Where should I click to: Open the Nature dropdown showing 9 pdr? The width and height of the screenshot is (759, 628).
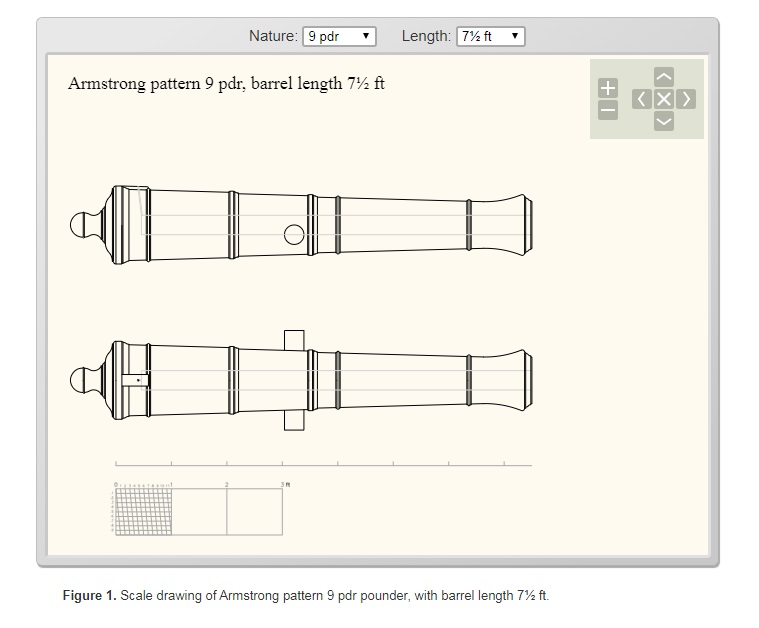(x=339, y=36)
